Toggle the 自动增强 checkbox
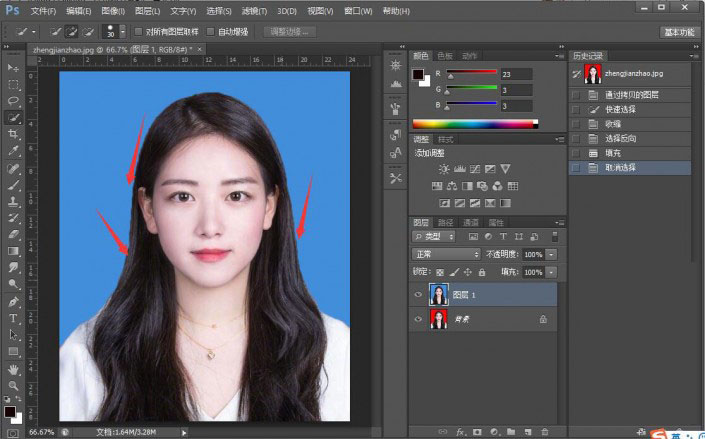 [211, 32]
